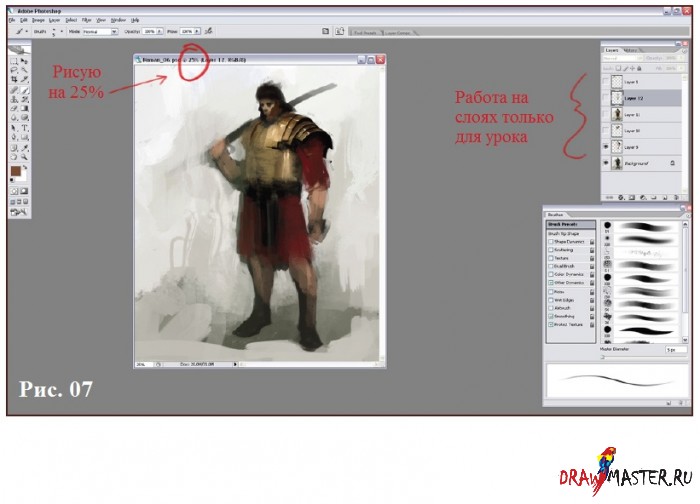Viewport: 700px width, 504px height.
Task: Switch to the History tab
Action: (x=630, y=50)
